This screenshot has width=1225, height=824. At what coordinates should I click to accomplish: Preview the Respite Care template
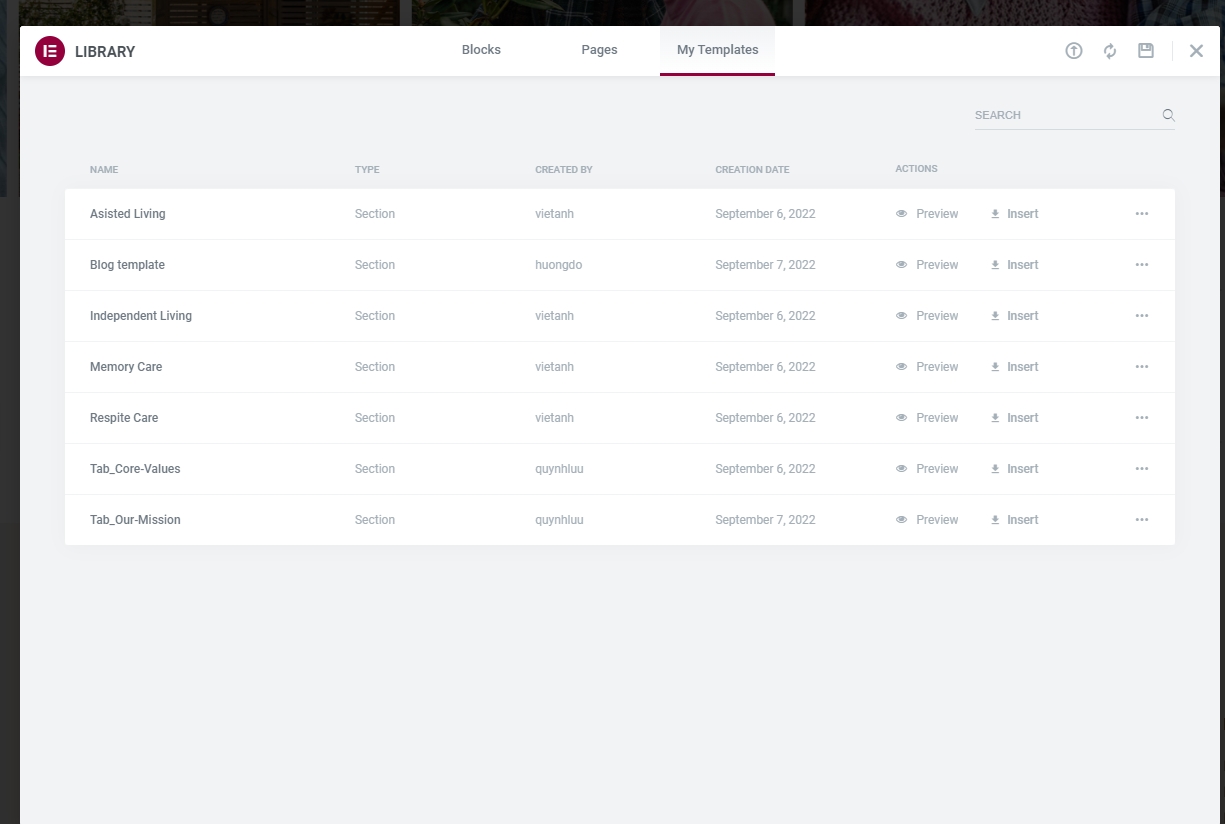tap(927, 418)
